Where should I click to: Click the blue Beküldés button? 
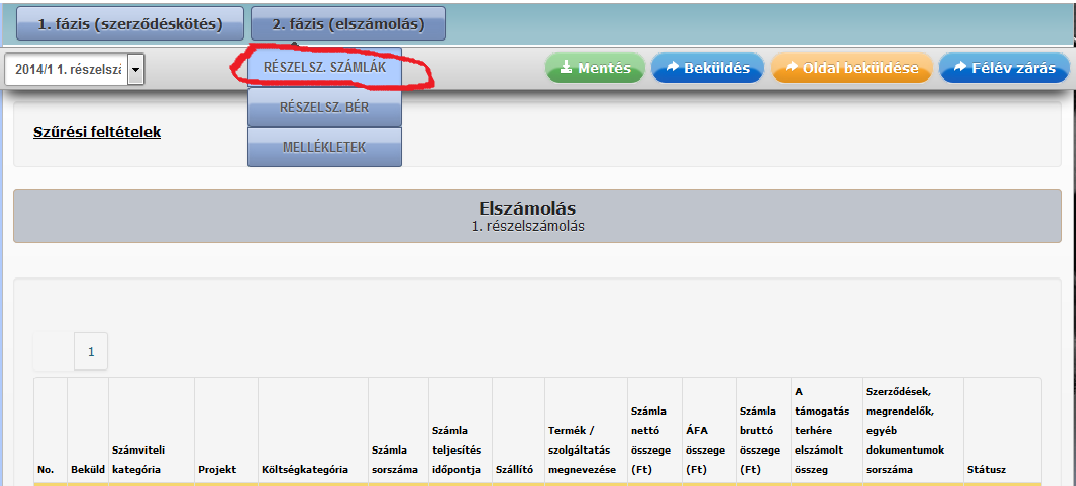(x=708, y=68)
